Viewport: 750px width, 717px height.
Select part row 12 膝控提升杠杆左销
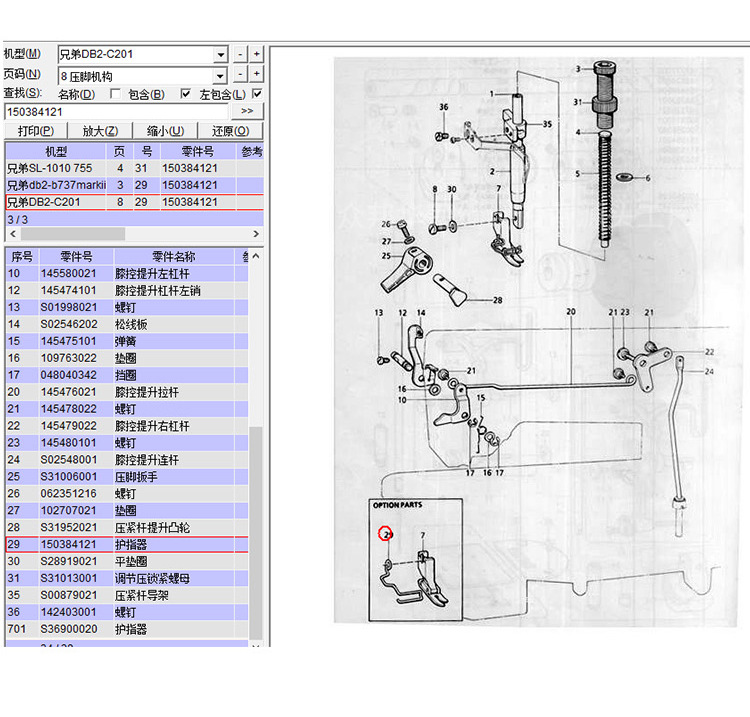tap(127, 290)
